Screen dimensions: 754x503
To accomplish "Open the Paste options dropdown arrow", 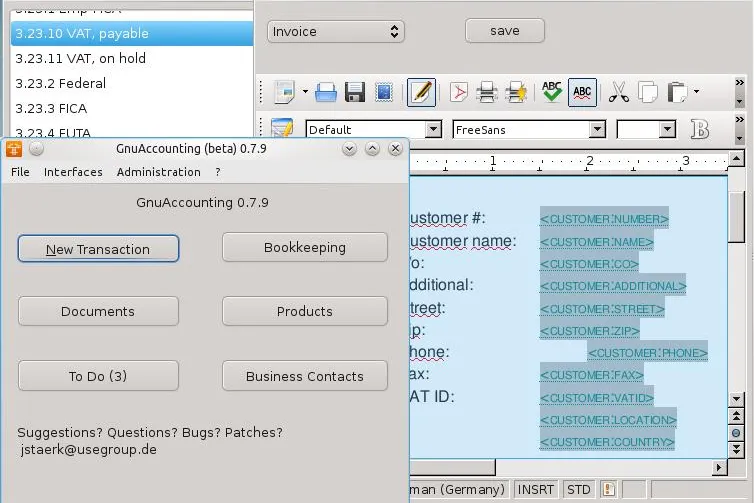I will pyautogui.click(x=696, y=91).
